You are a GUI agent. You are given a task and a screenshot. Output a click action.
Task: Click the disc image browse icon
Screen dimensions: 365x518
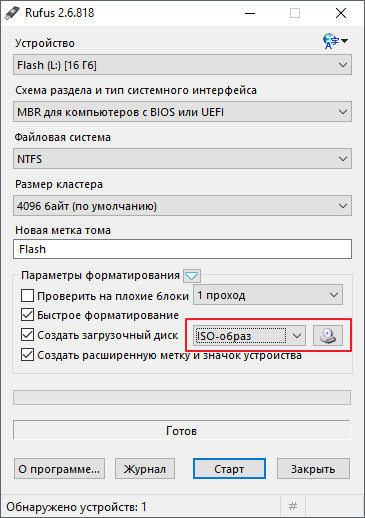click(x=328, y=336)
